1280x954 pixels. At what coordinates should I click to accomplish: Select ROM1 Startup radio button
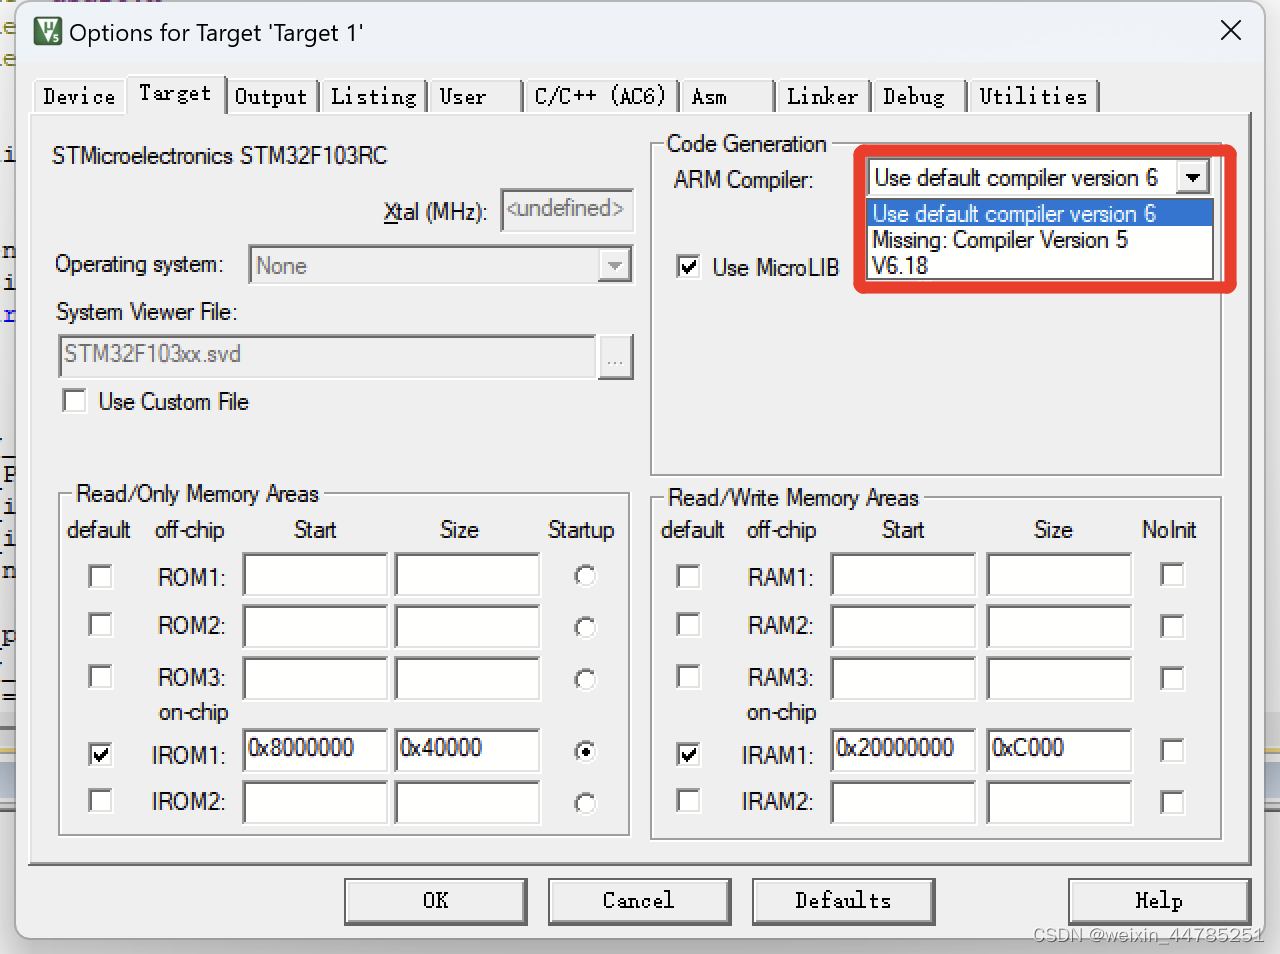pos(585,576)
